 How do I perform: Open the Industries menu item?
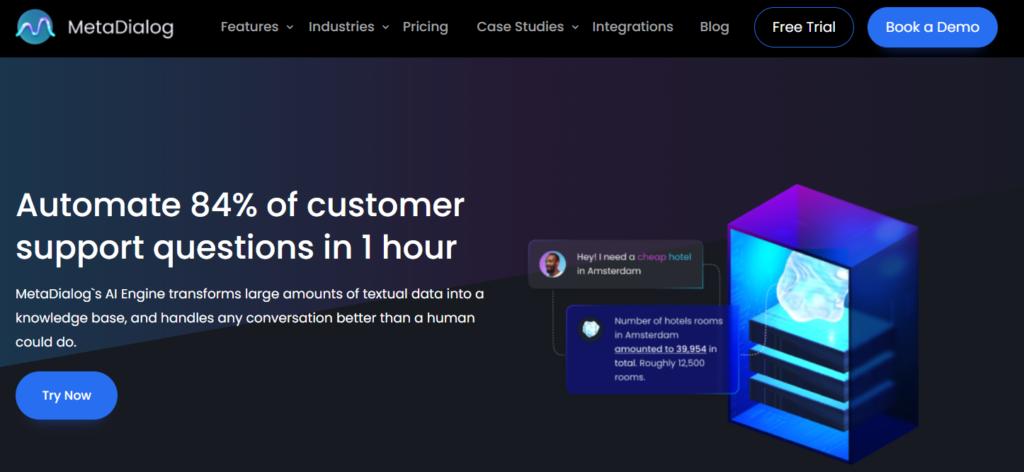point(341,27)
